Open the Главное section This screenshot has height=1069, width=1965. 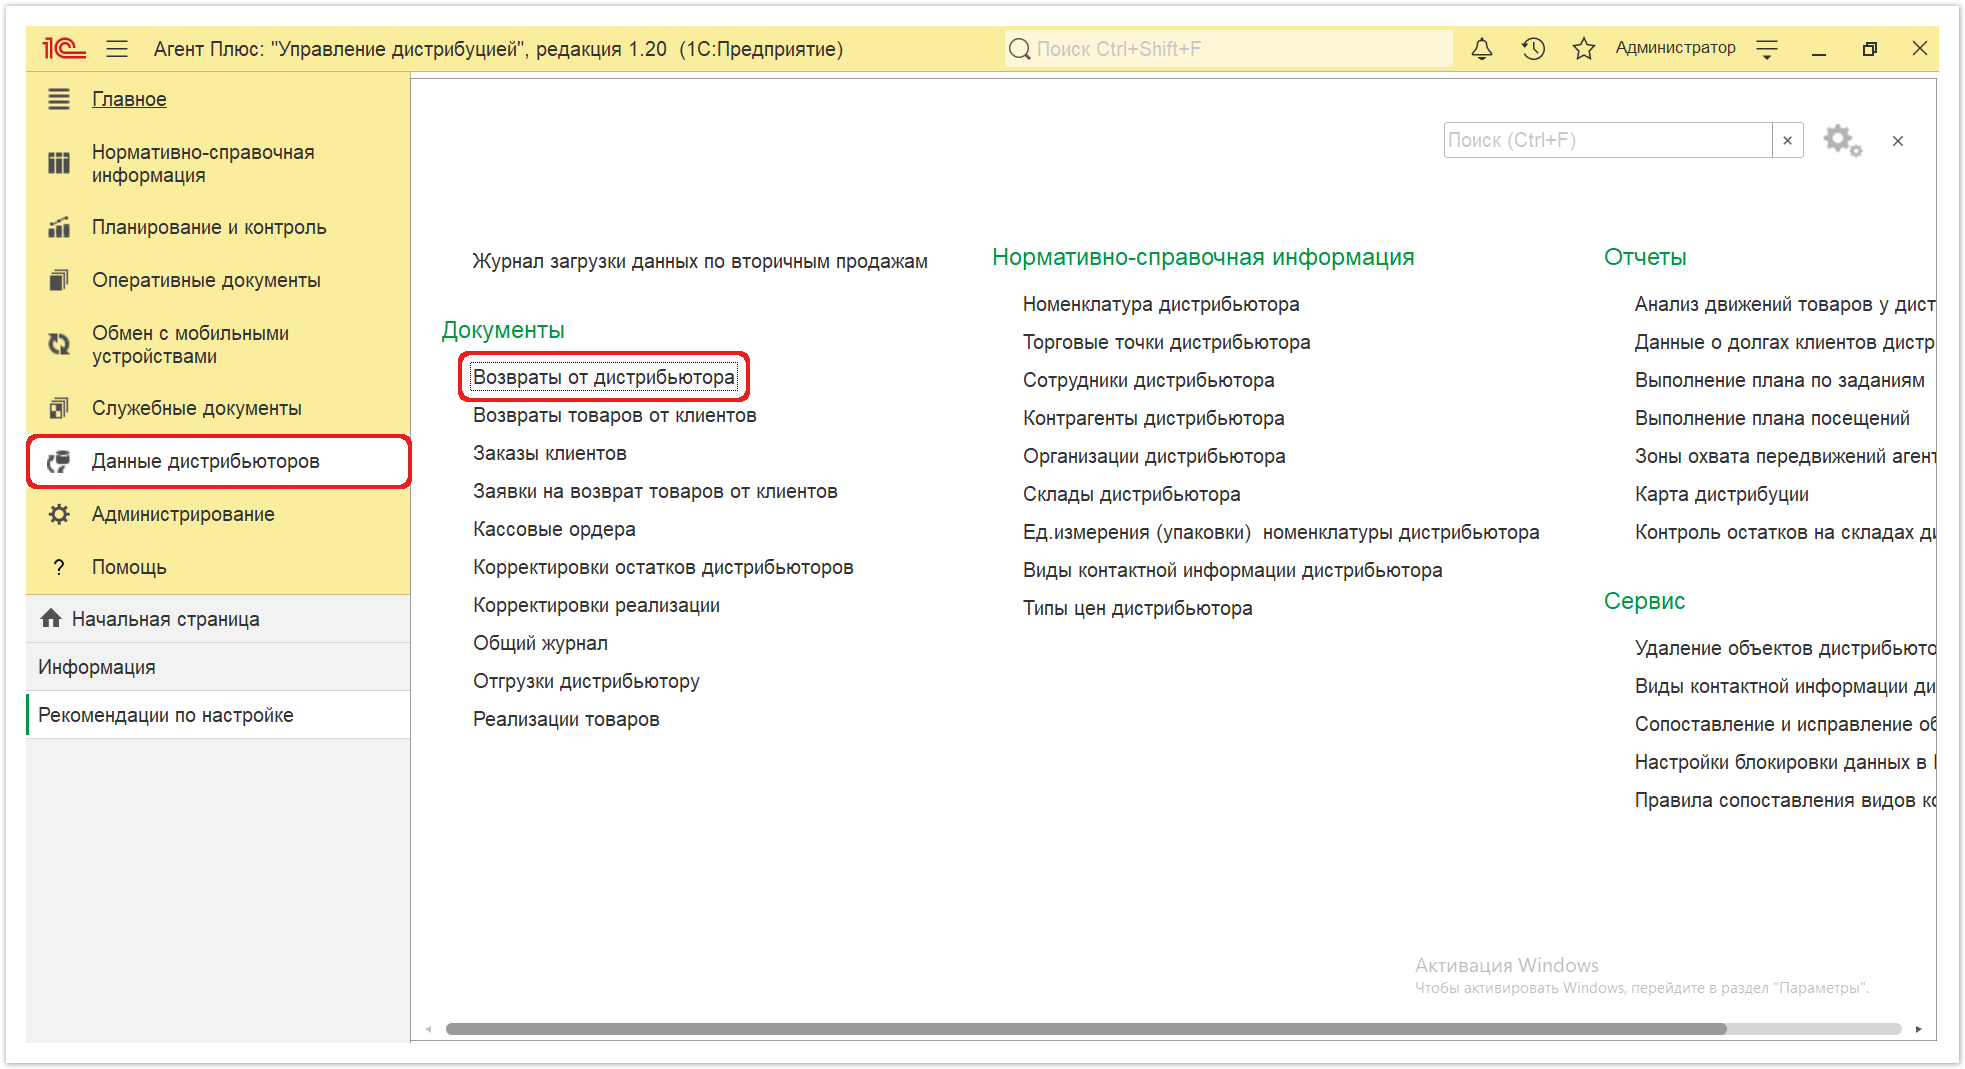click(x=129, y=99)
